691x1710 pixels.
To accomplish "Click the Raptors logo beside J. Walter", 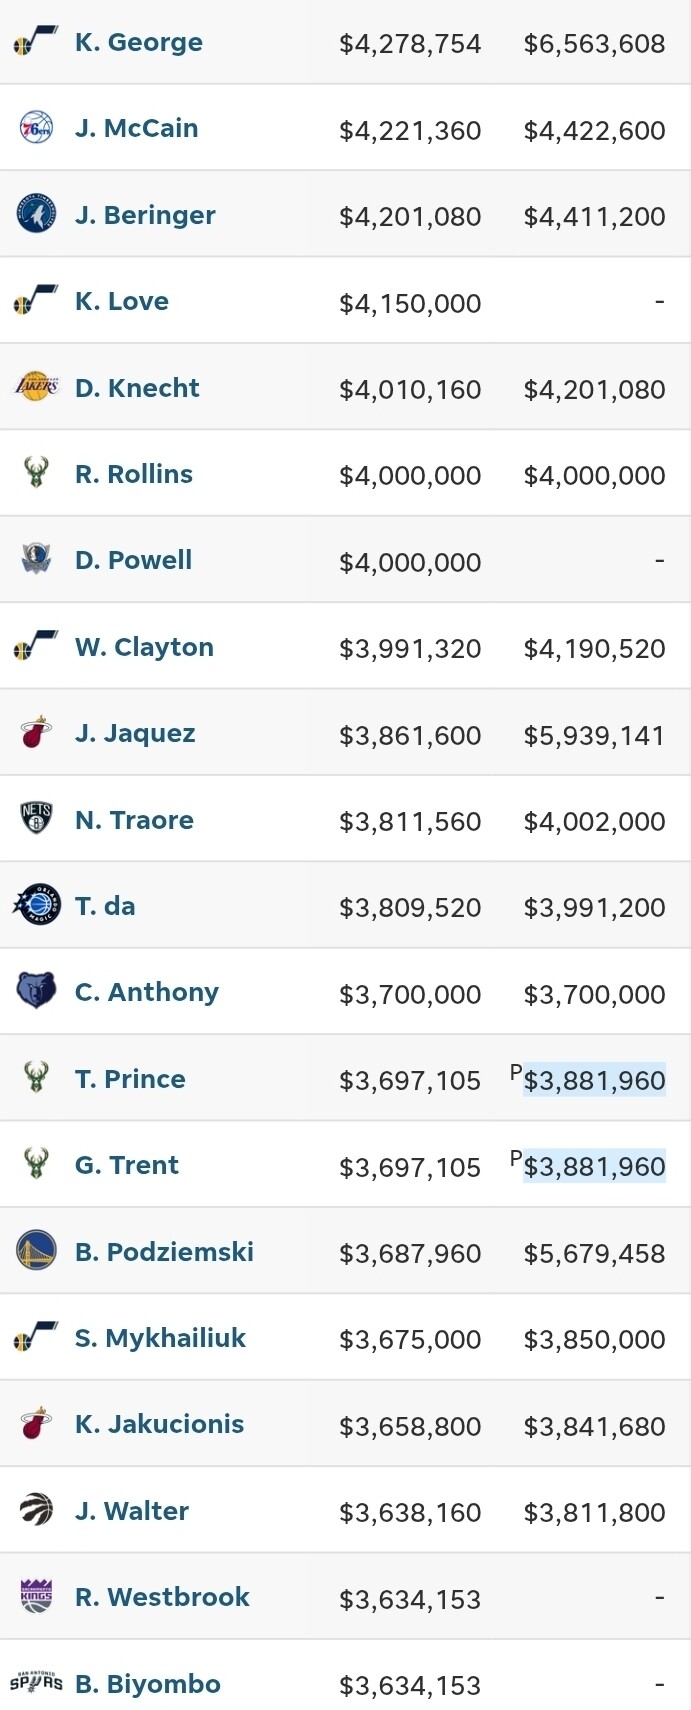I will [x=36, y=1510].
